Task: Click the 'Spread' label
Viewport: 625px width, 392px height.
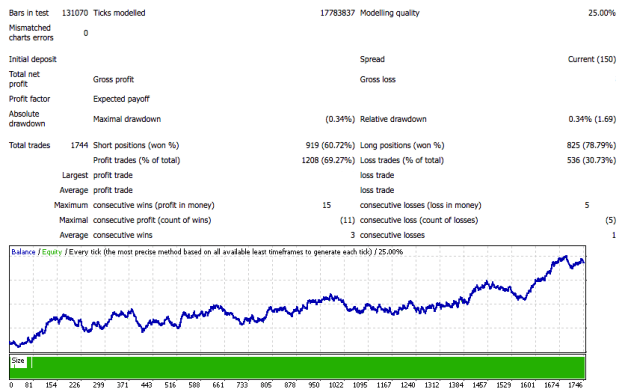Action: 372,59
